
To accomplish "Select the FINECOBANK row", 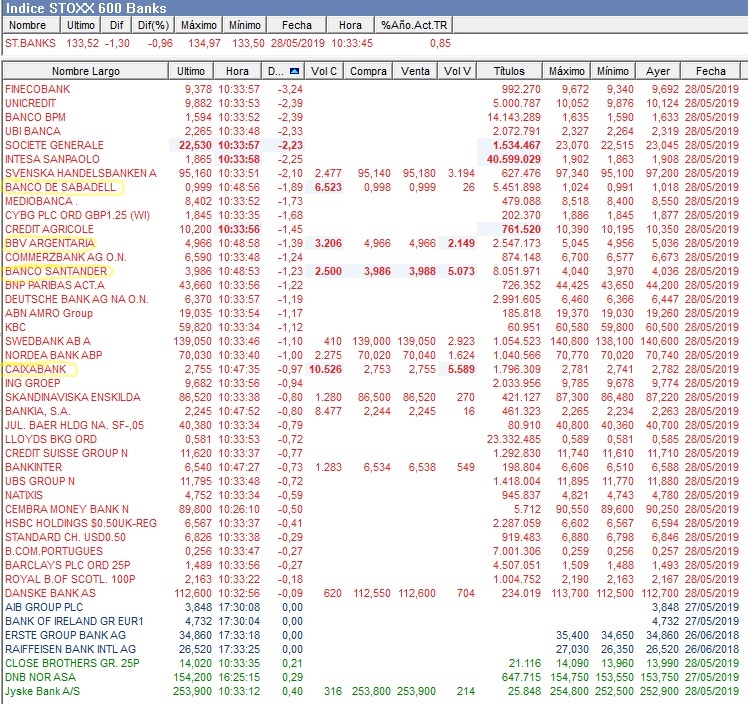I will (37, 89).
